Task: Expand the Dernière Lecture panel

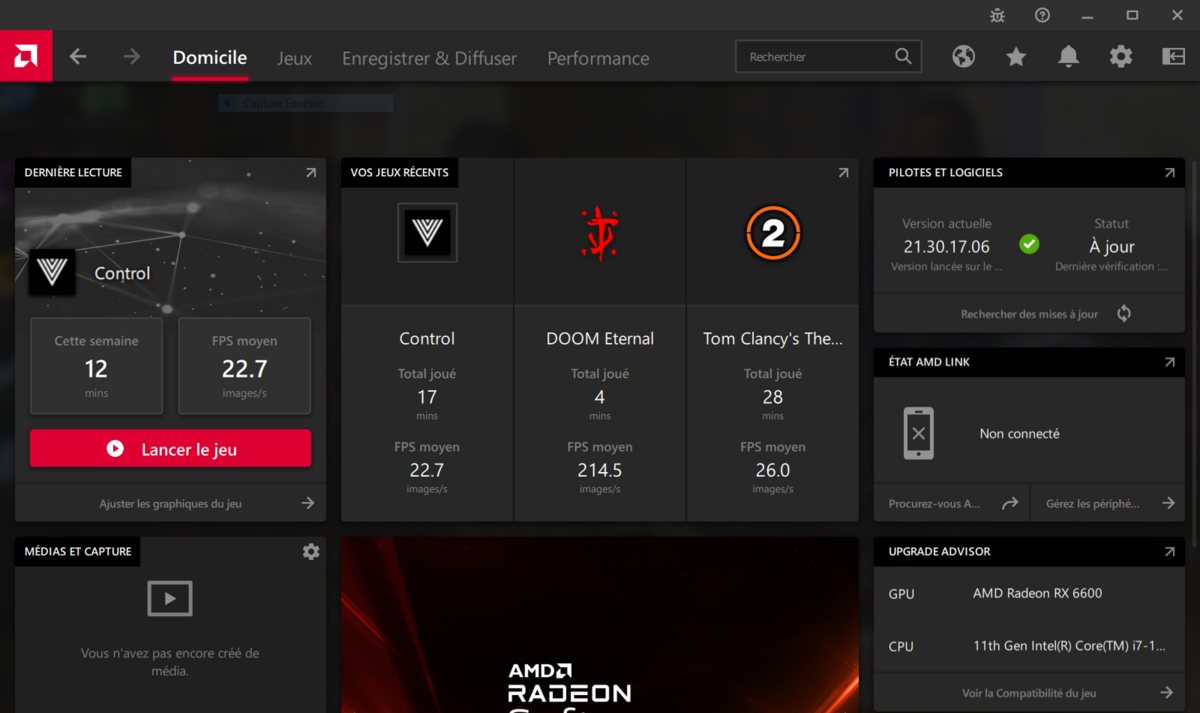Action: tap(311, 173)
